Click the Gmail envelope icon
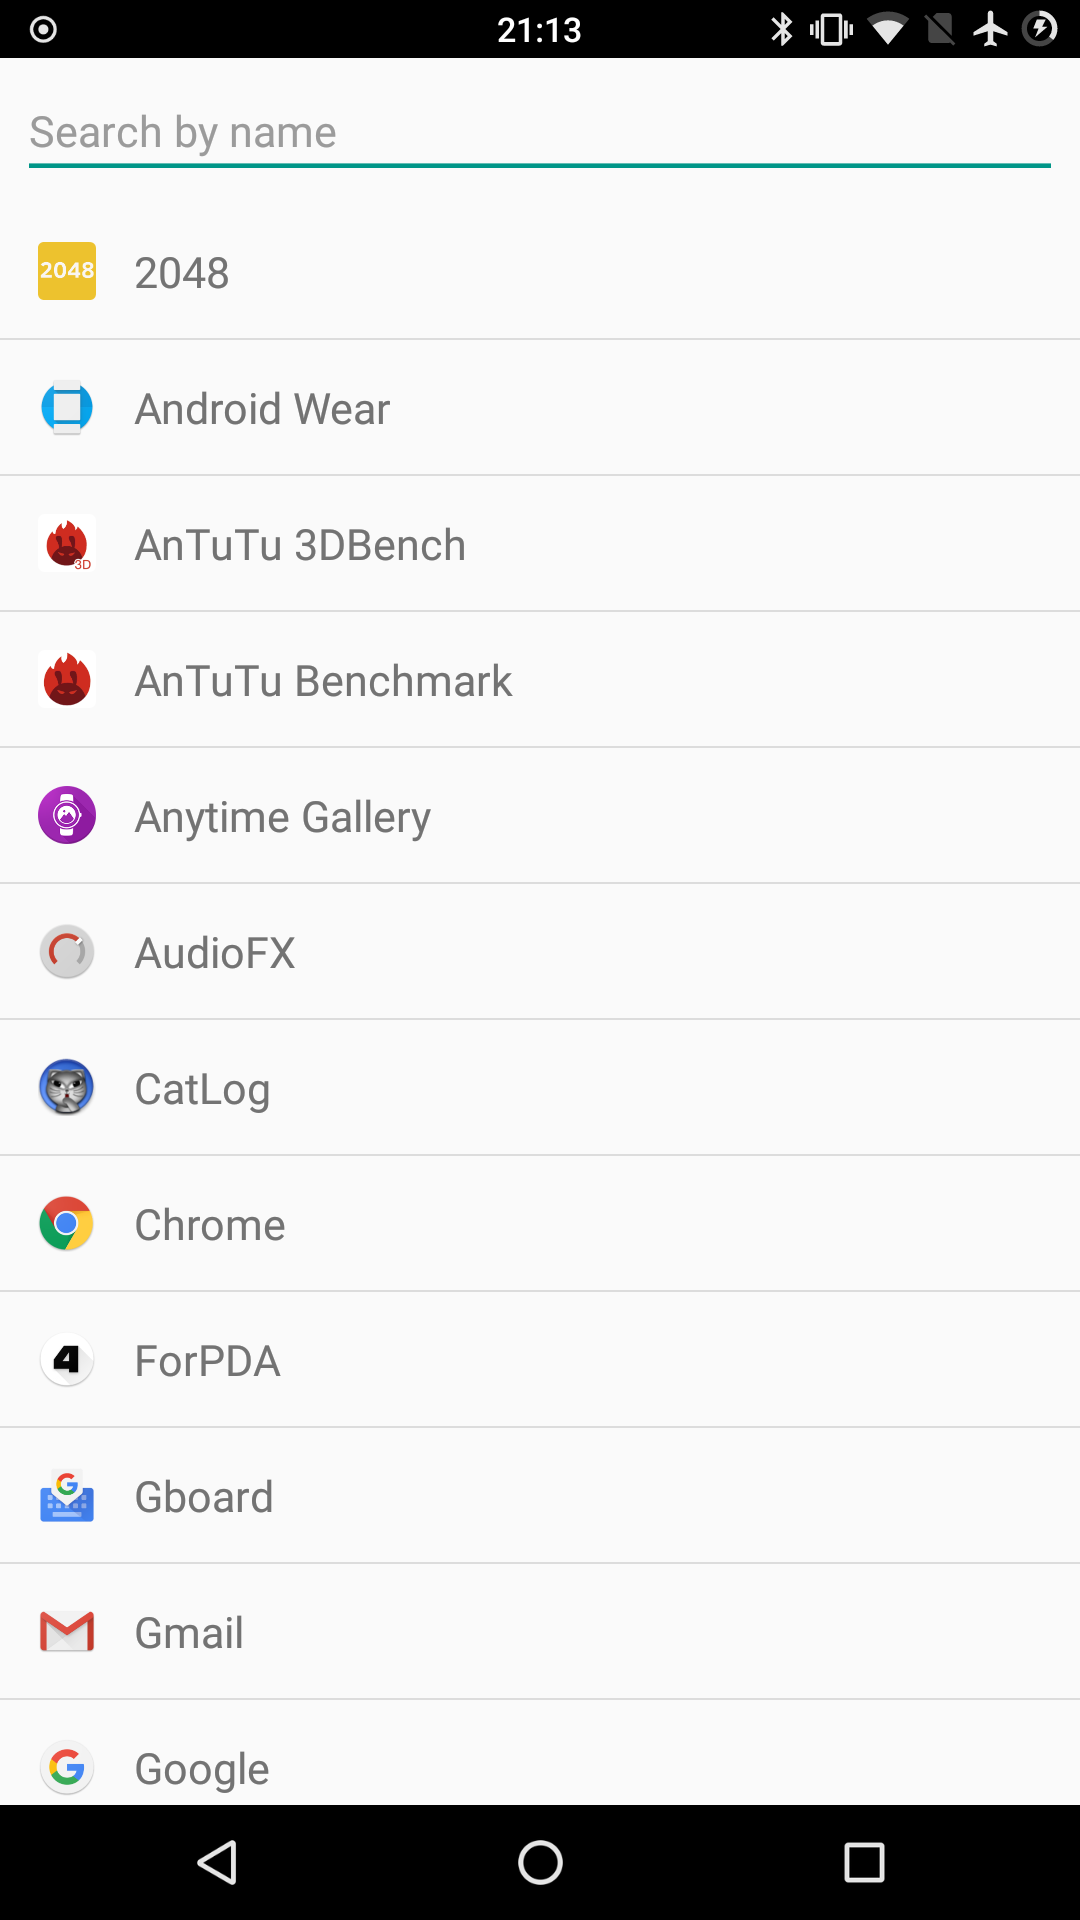The image size is (1080, 1920). [x=67, y=1632]
